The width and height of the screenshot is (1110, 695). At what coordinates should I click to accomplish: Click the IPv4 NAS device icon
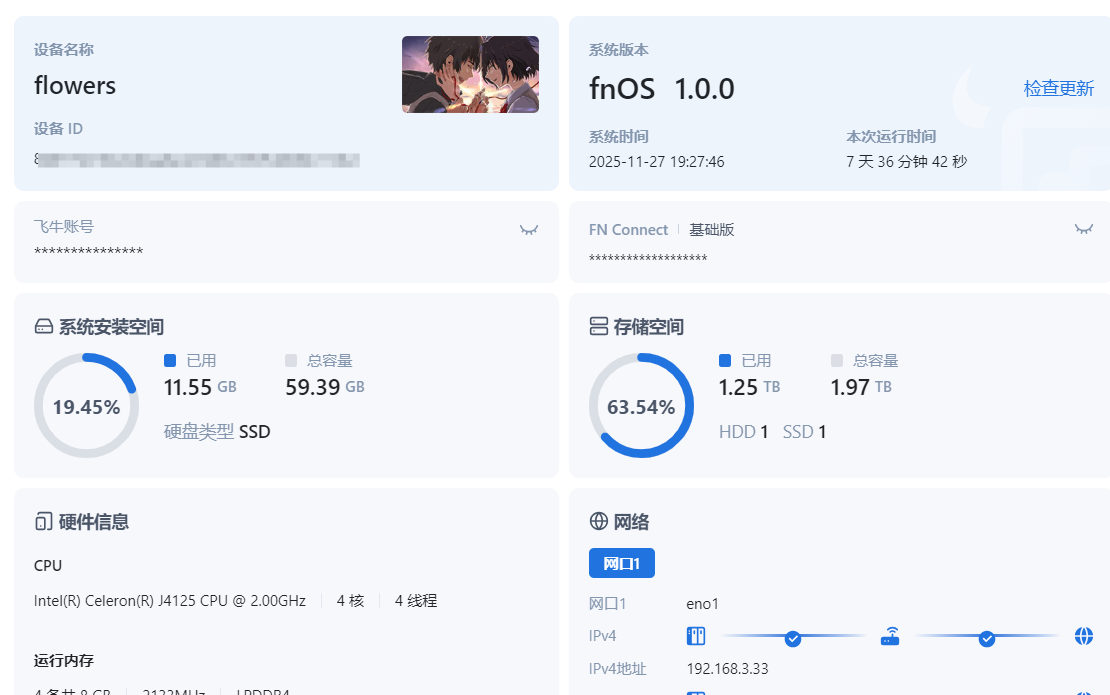coord(696,636)
